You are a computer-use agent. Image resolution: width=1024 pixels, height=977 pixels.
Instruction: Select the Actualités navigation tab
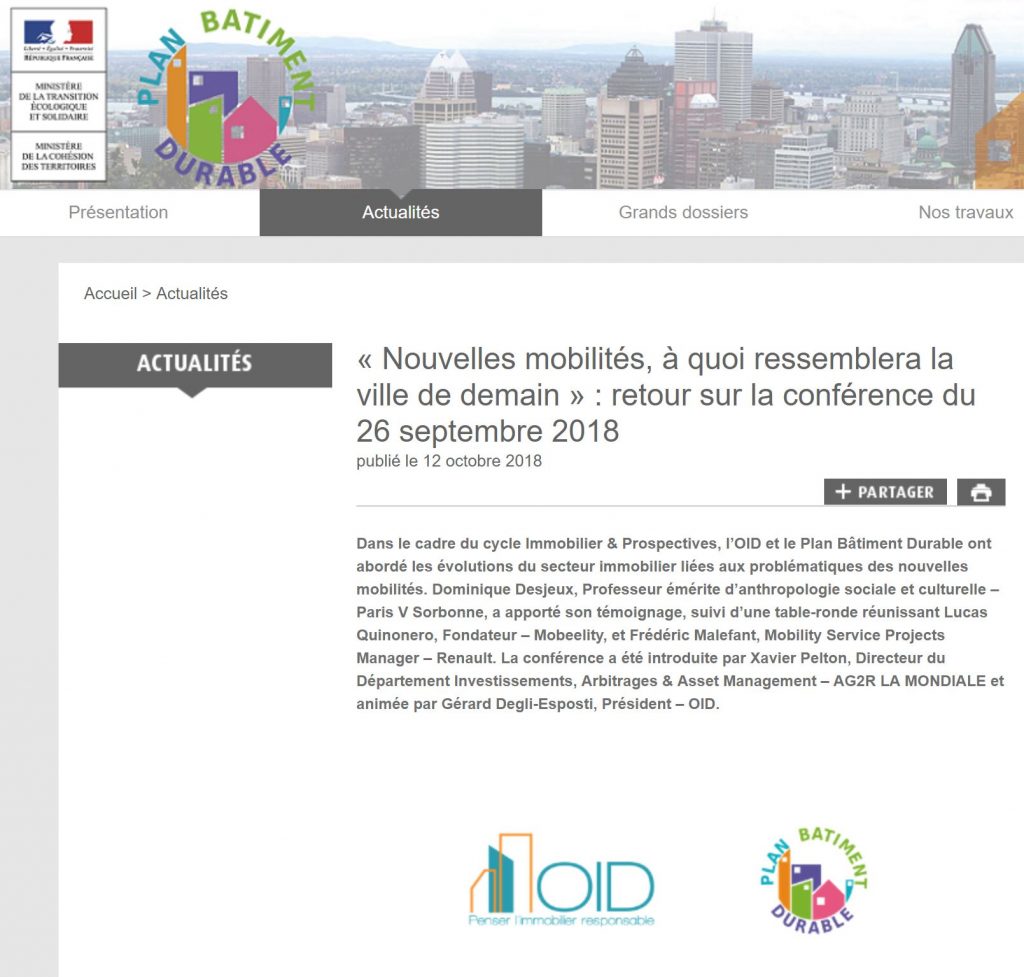click(400, 212)
